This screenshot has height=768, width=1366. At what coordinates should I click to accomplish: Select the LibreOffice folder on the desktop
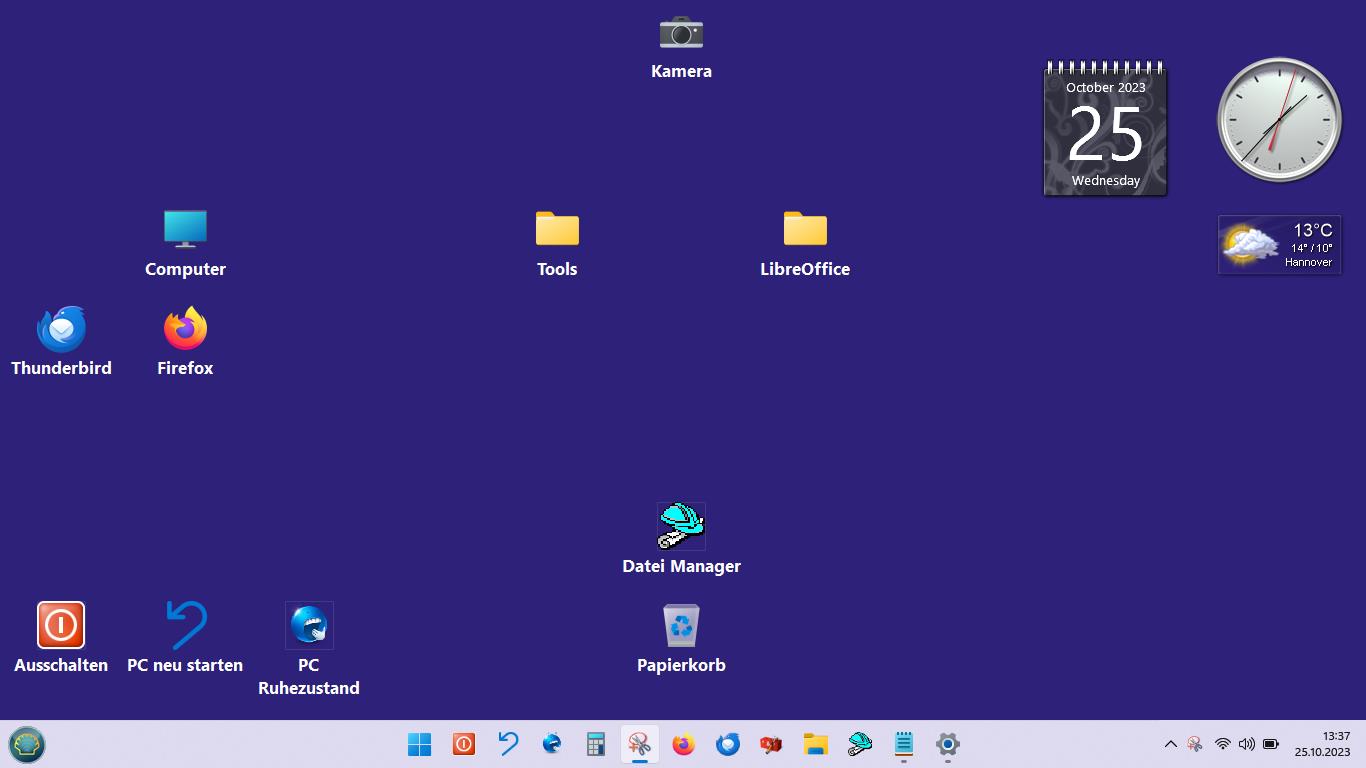click(805, 244)
